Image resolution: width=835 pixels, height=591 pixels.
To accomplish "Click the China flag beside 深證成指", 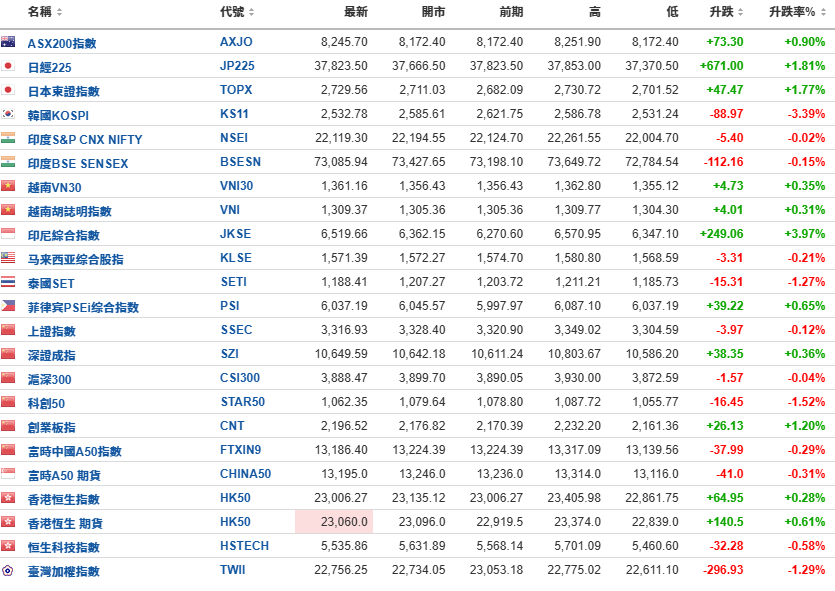I will click(x=7, y=354).
